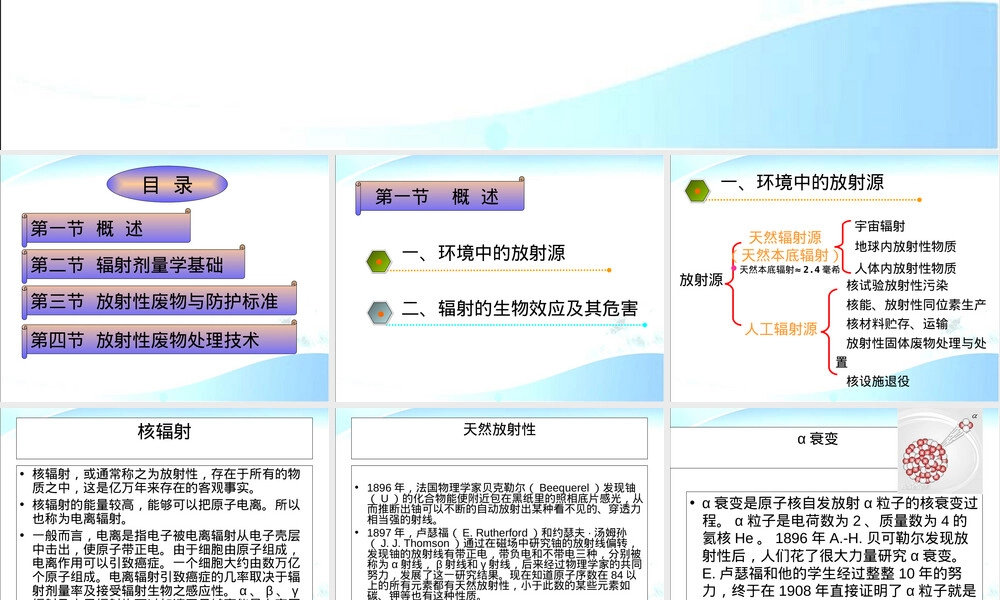1000x600 pixels.
Task: Select the 核辐射 slide thumbnail
Action: pos(165,504)
